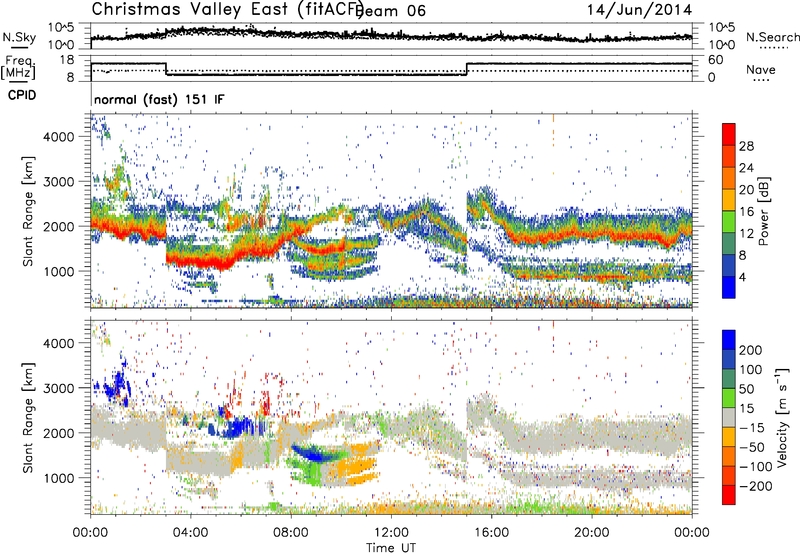The image size is (800, 554).
Task: Click the '-15' velocity colorbar label
Action: 752,427
